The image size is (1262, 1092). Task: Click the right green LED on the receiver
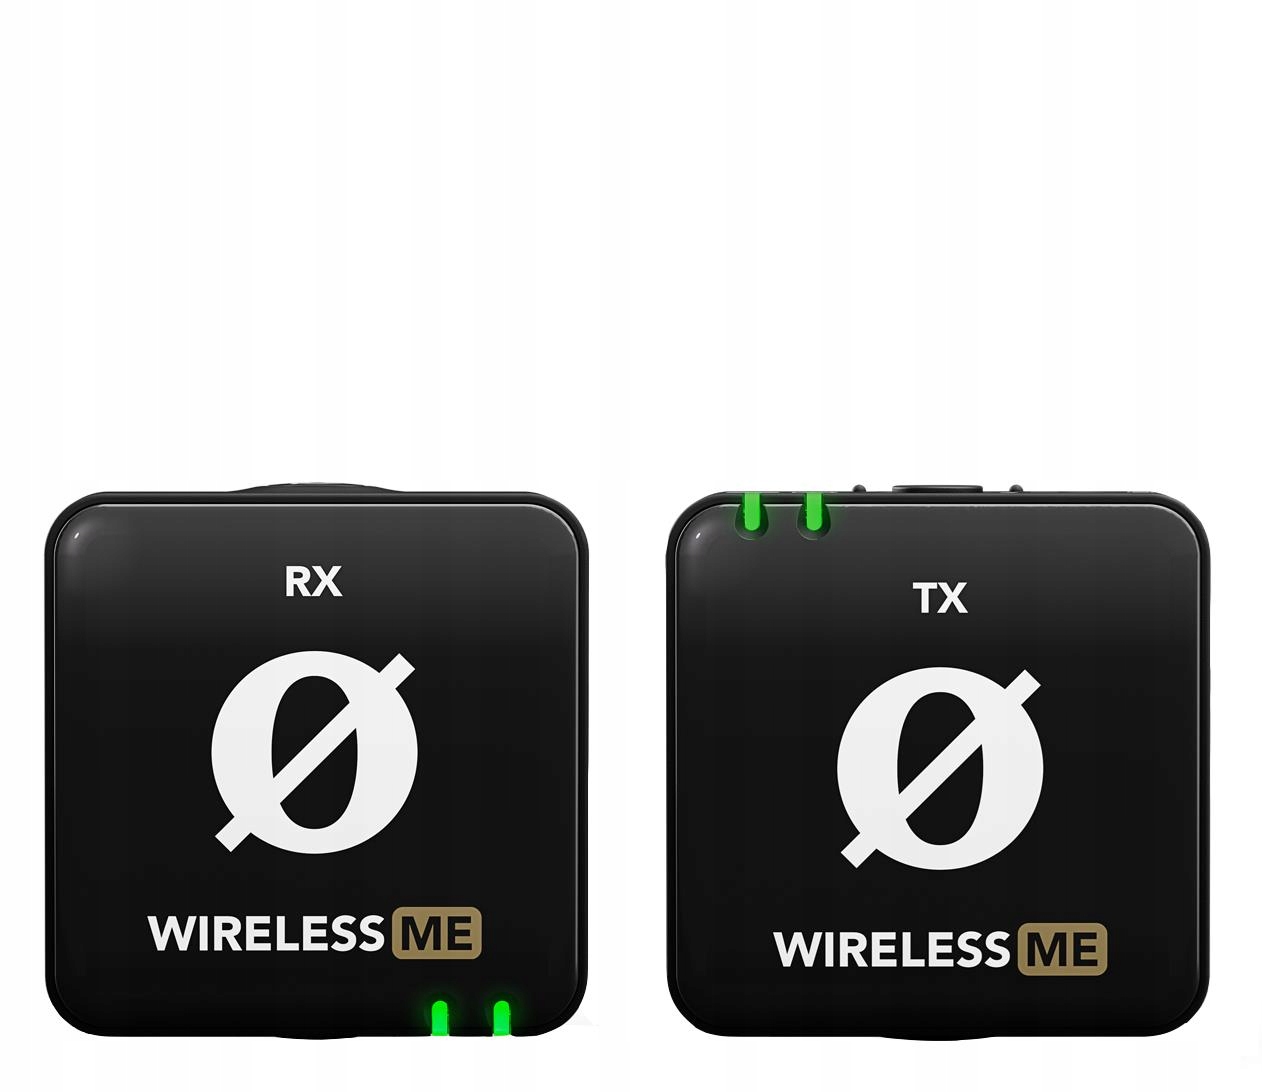(501, 1017)
